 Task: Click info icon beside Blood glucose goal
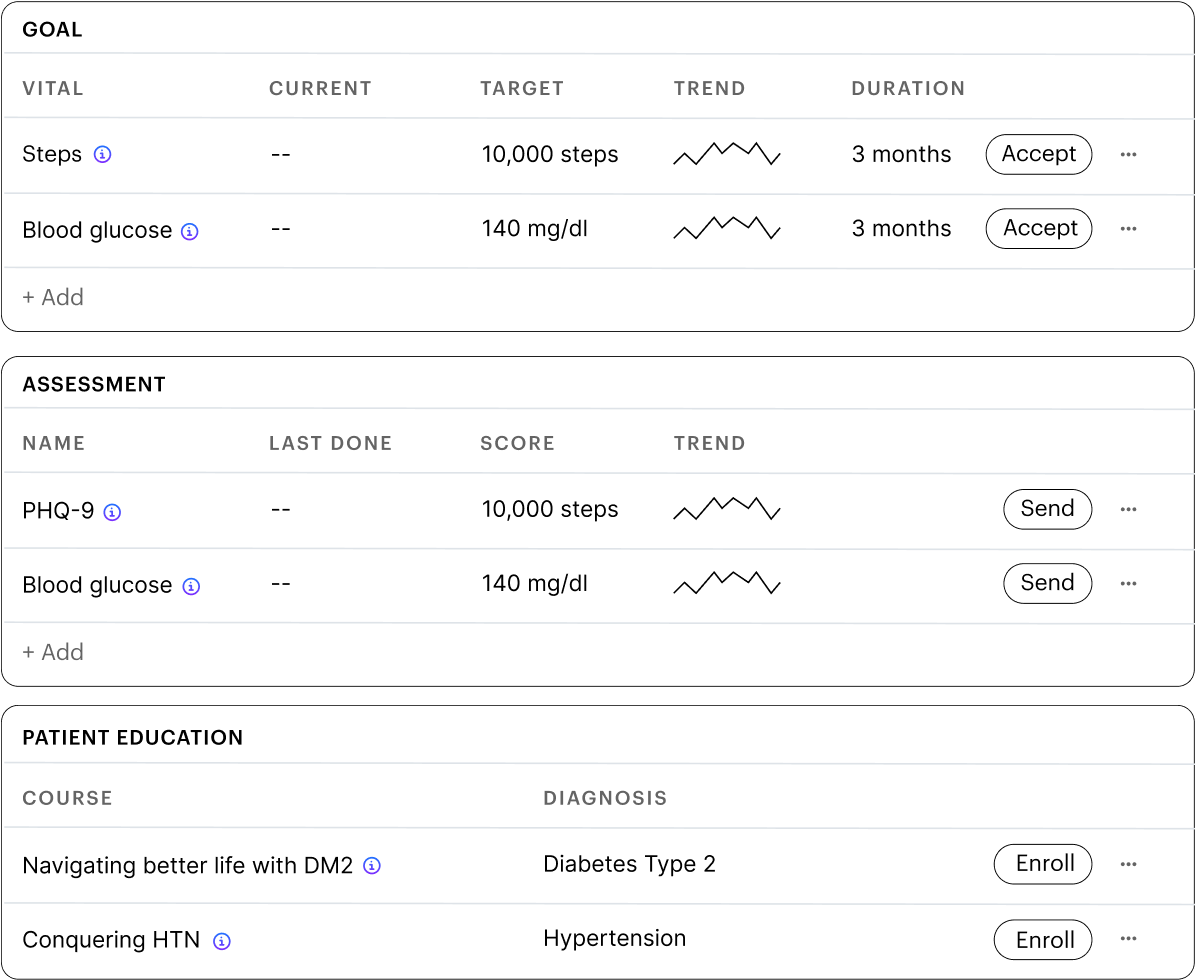point(190,231)
